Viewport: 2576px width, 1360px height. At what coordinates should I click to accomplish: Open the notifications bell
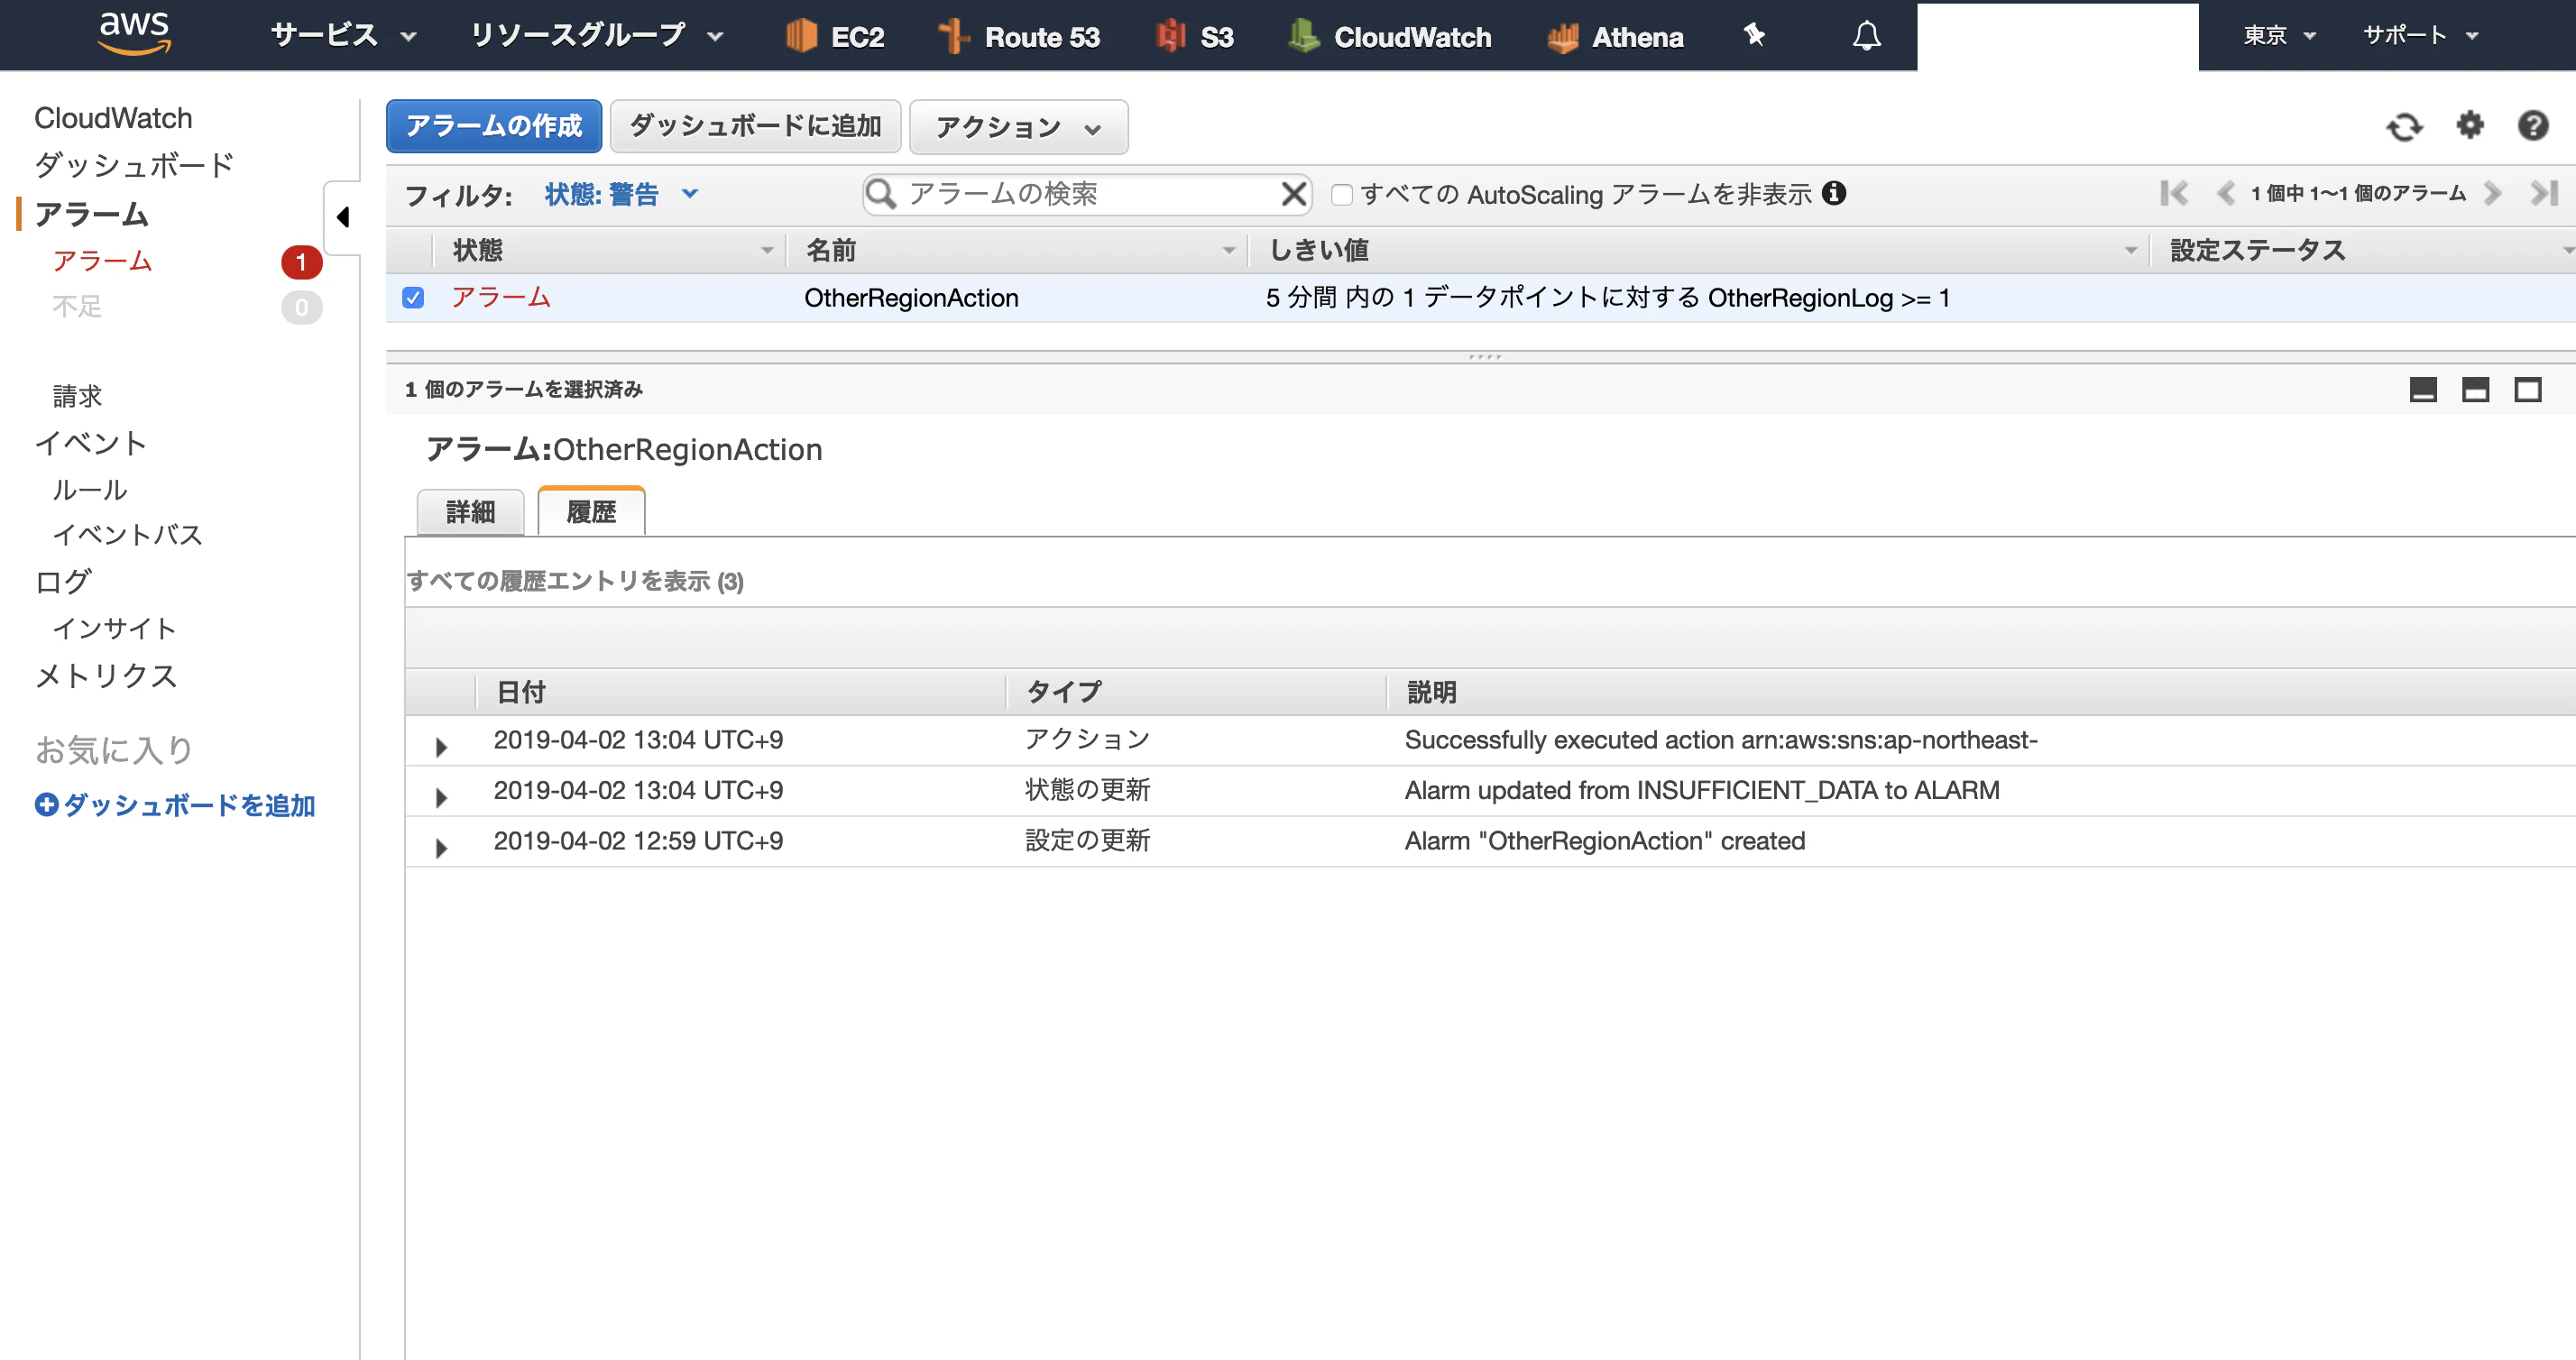click(x=1866, y=35)
